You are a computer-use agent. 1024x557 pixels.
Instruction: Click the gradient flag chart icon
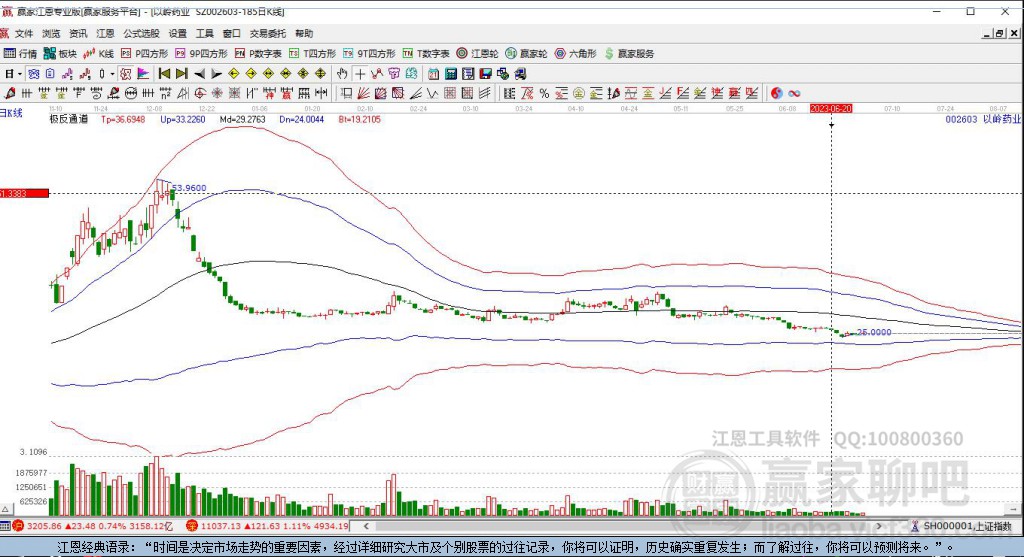[x=143, y=74]
